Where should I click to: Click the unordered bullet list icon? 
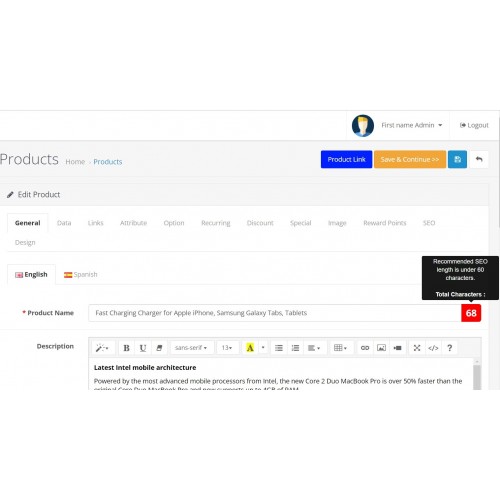(279, 348)
